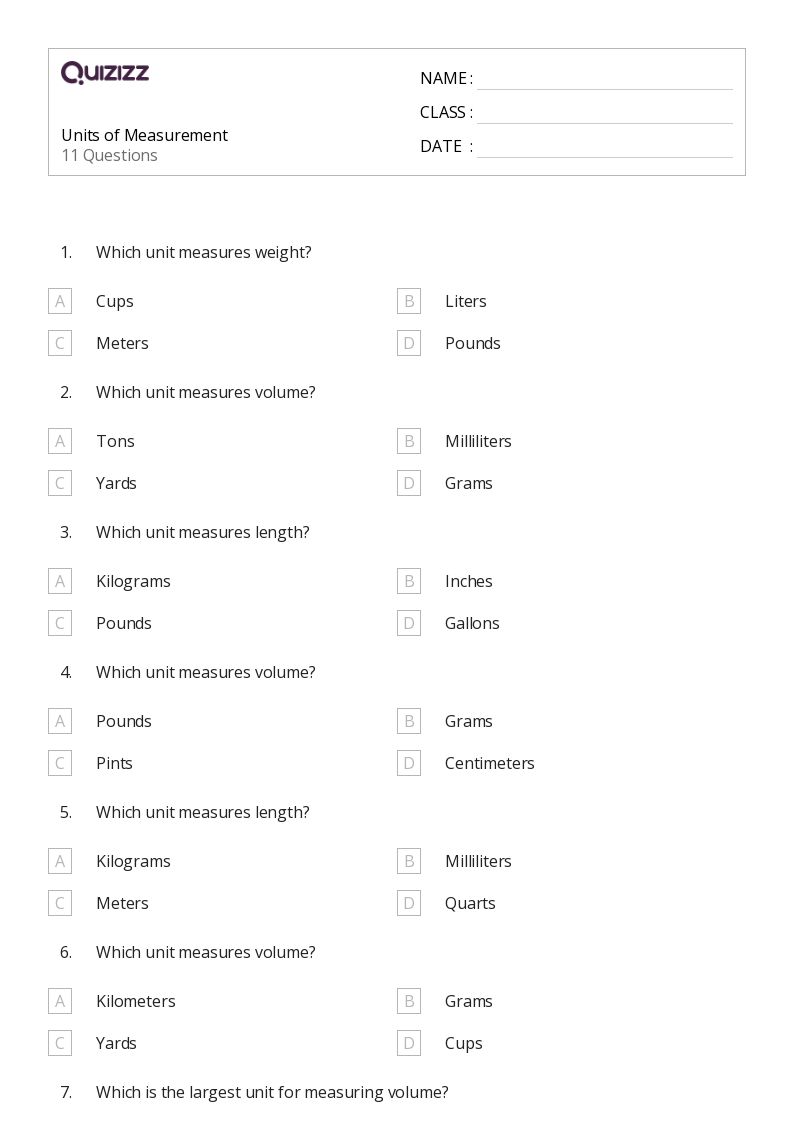794x1123 pixels.
Task: Check box C for Pints in question 4
Action: 60,763
